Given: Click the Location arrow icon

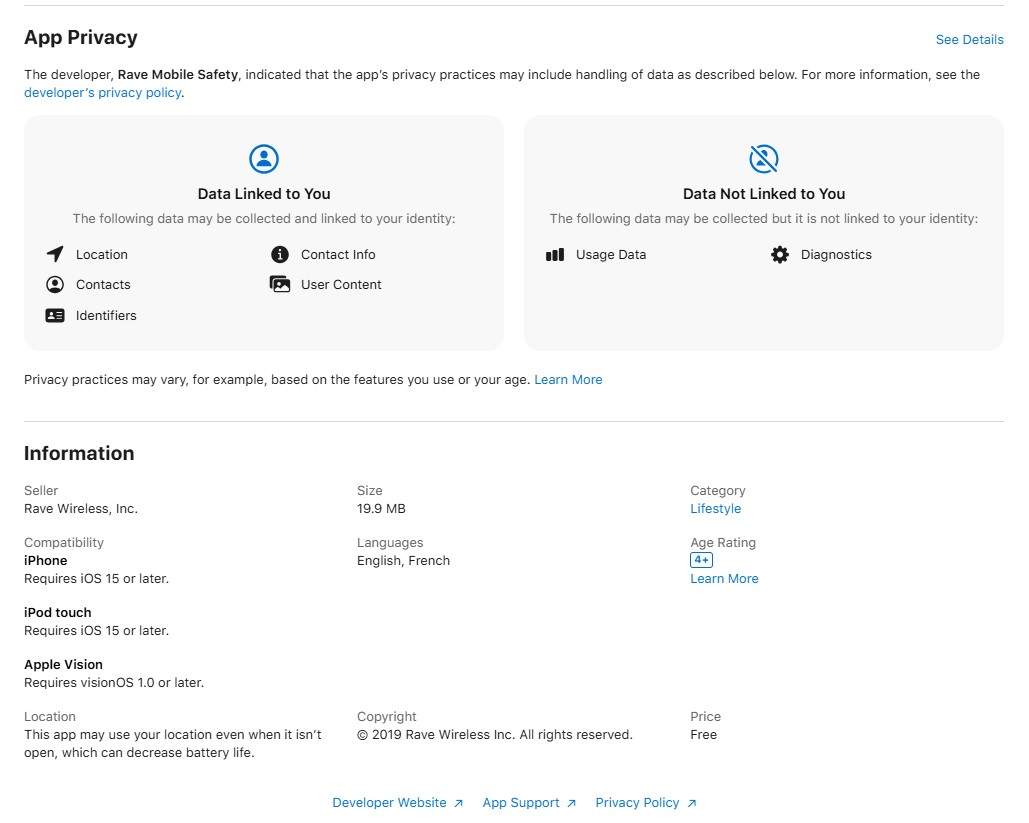Looking at the screenshot, I should pos(55,254).
